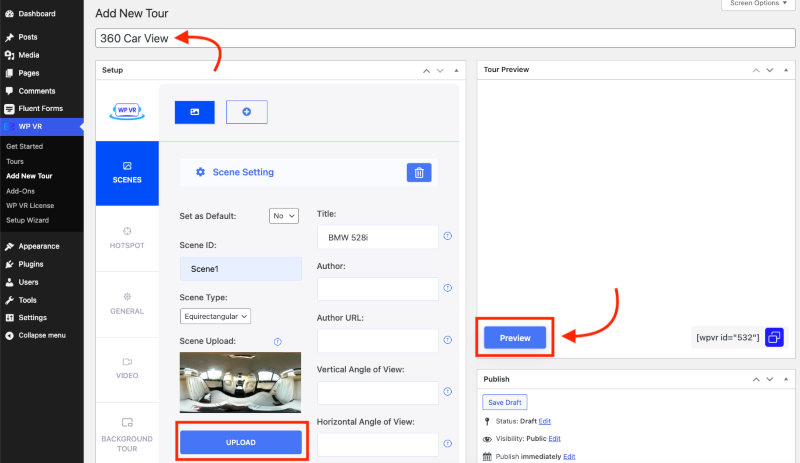Click help icon next to Author URL
This screenshot has height=463, width=800.
[447, 341]
